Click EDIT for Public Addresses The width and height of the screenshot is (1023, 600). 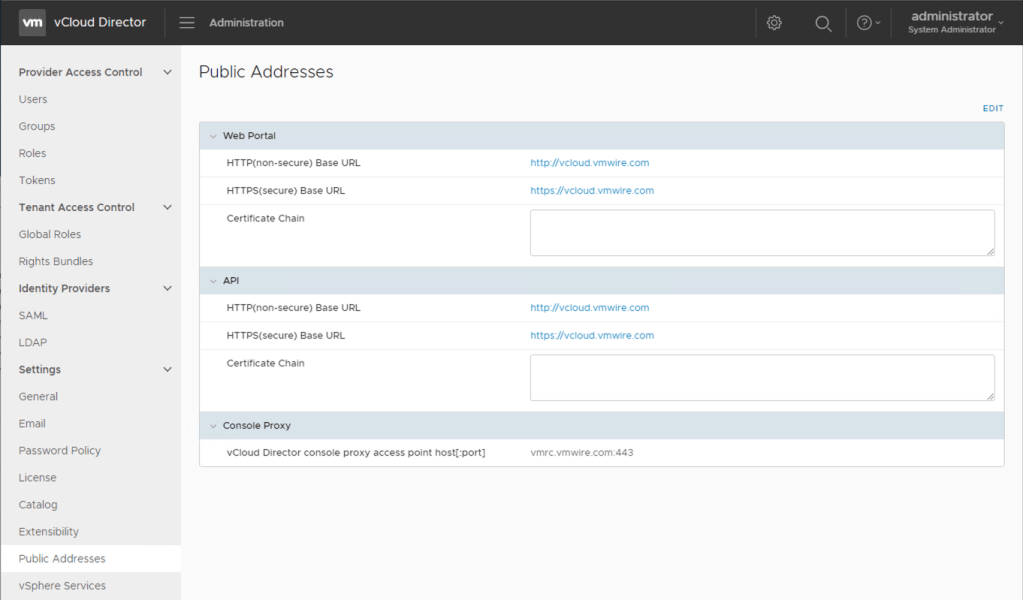[x=992, y=108]
